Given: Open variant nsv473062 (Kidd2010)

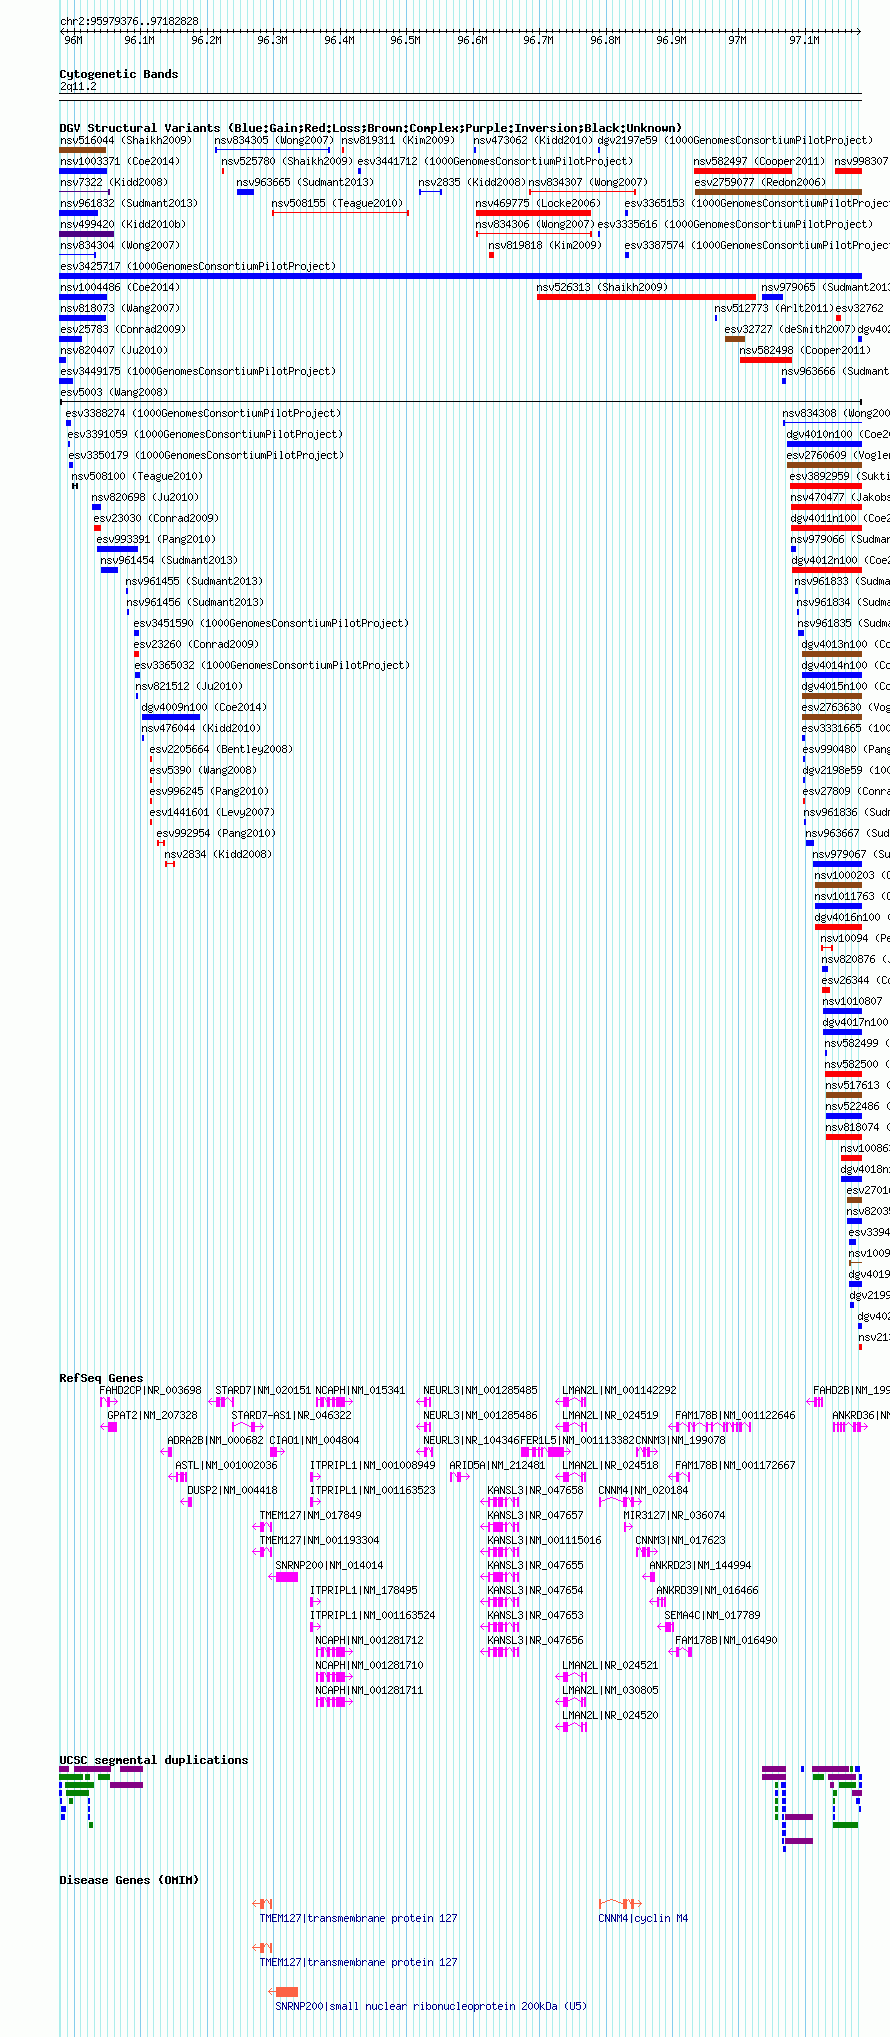Looking at the screenshot, I should tap(533, 140).
